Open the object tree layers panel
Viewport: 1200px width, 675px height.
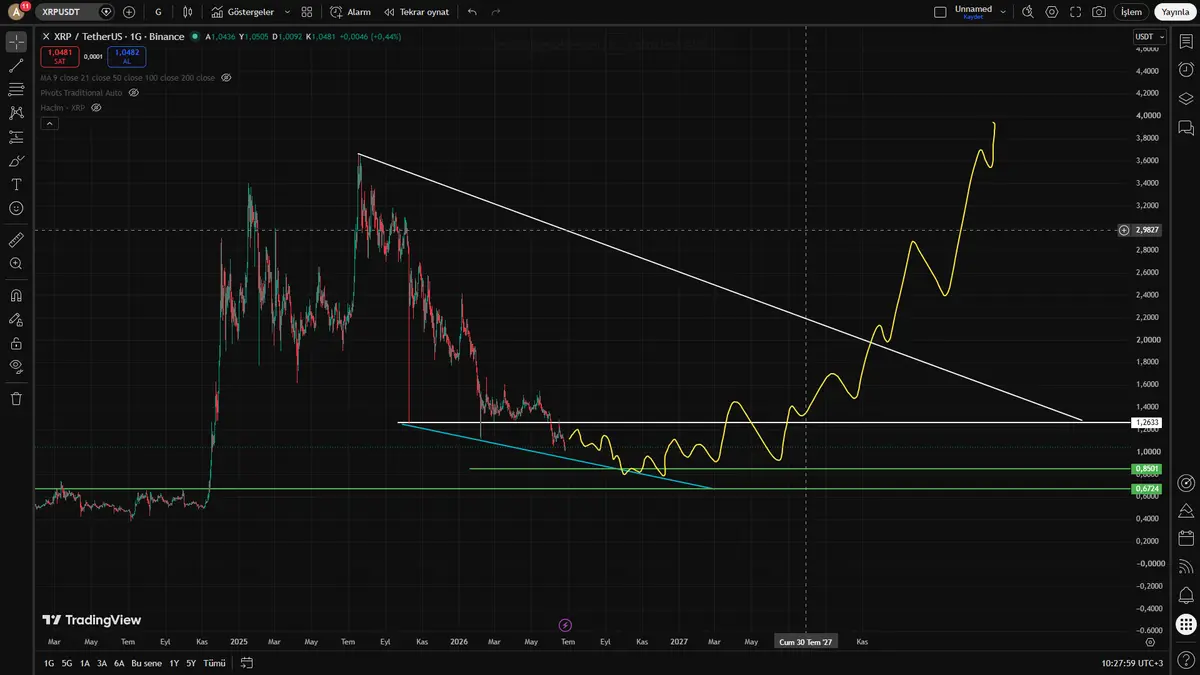point(1186,98)
